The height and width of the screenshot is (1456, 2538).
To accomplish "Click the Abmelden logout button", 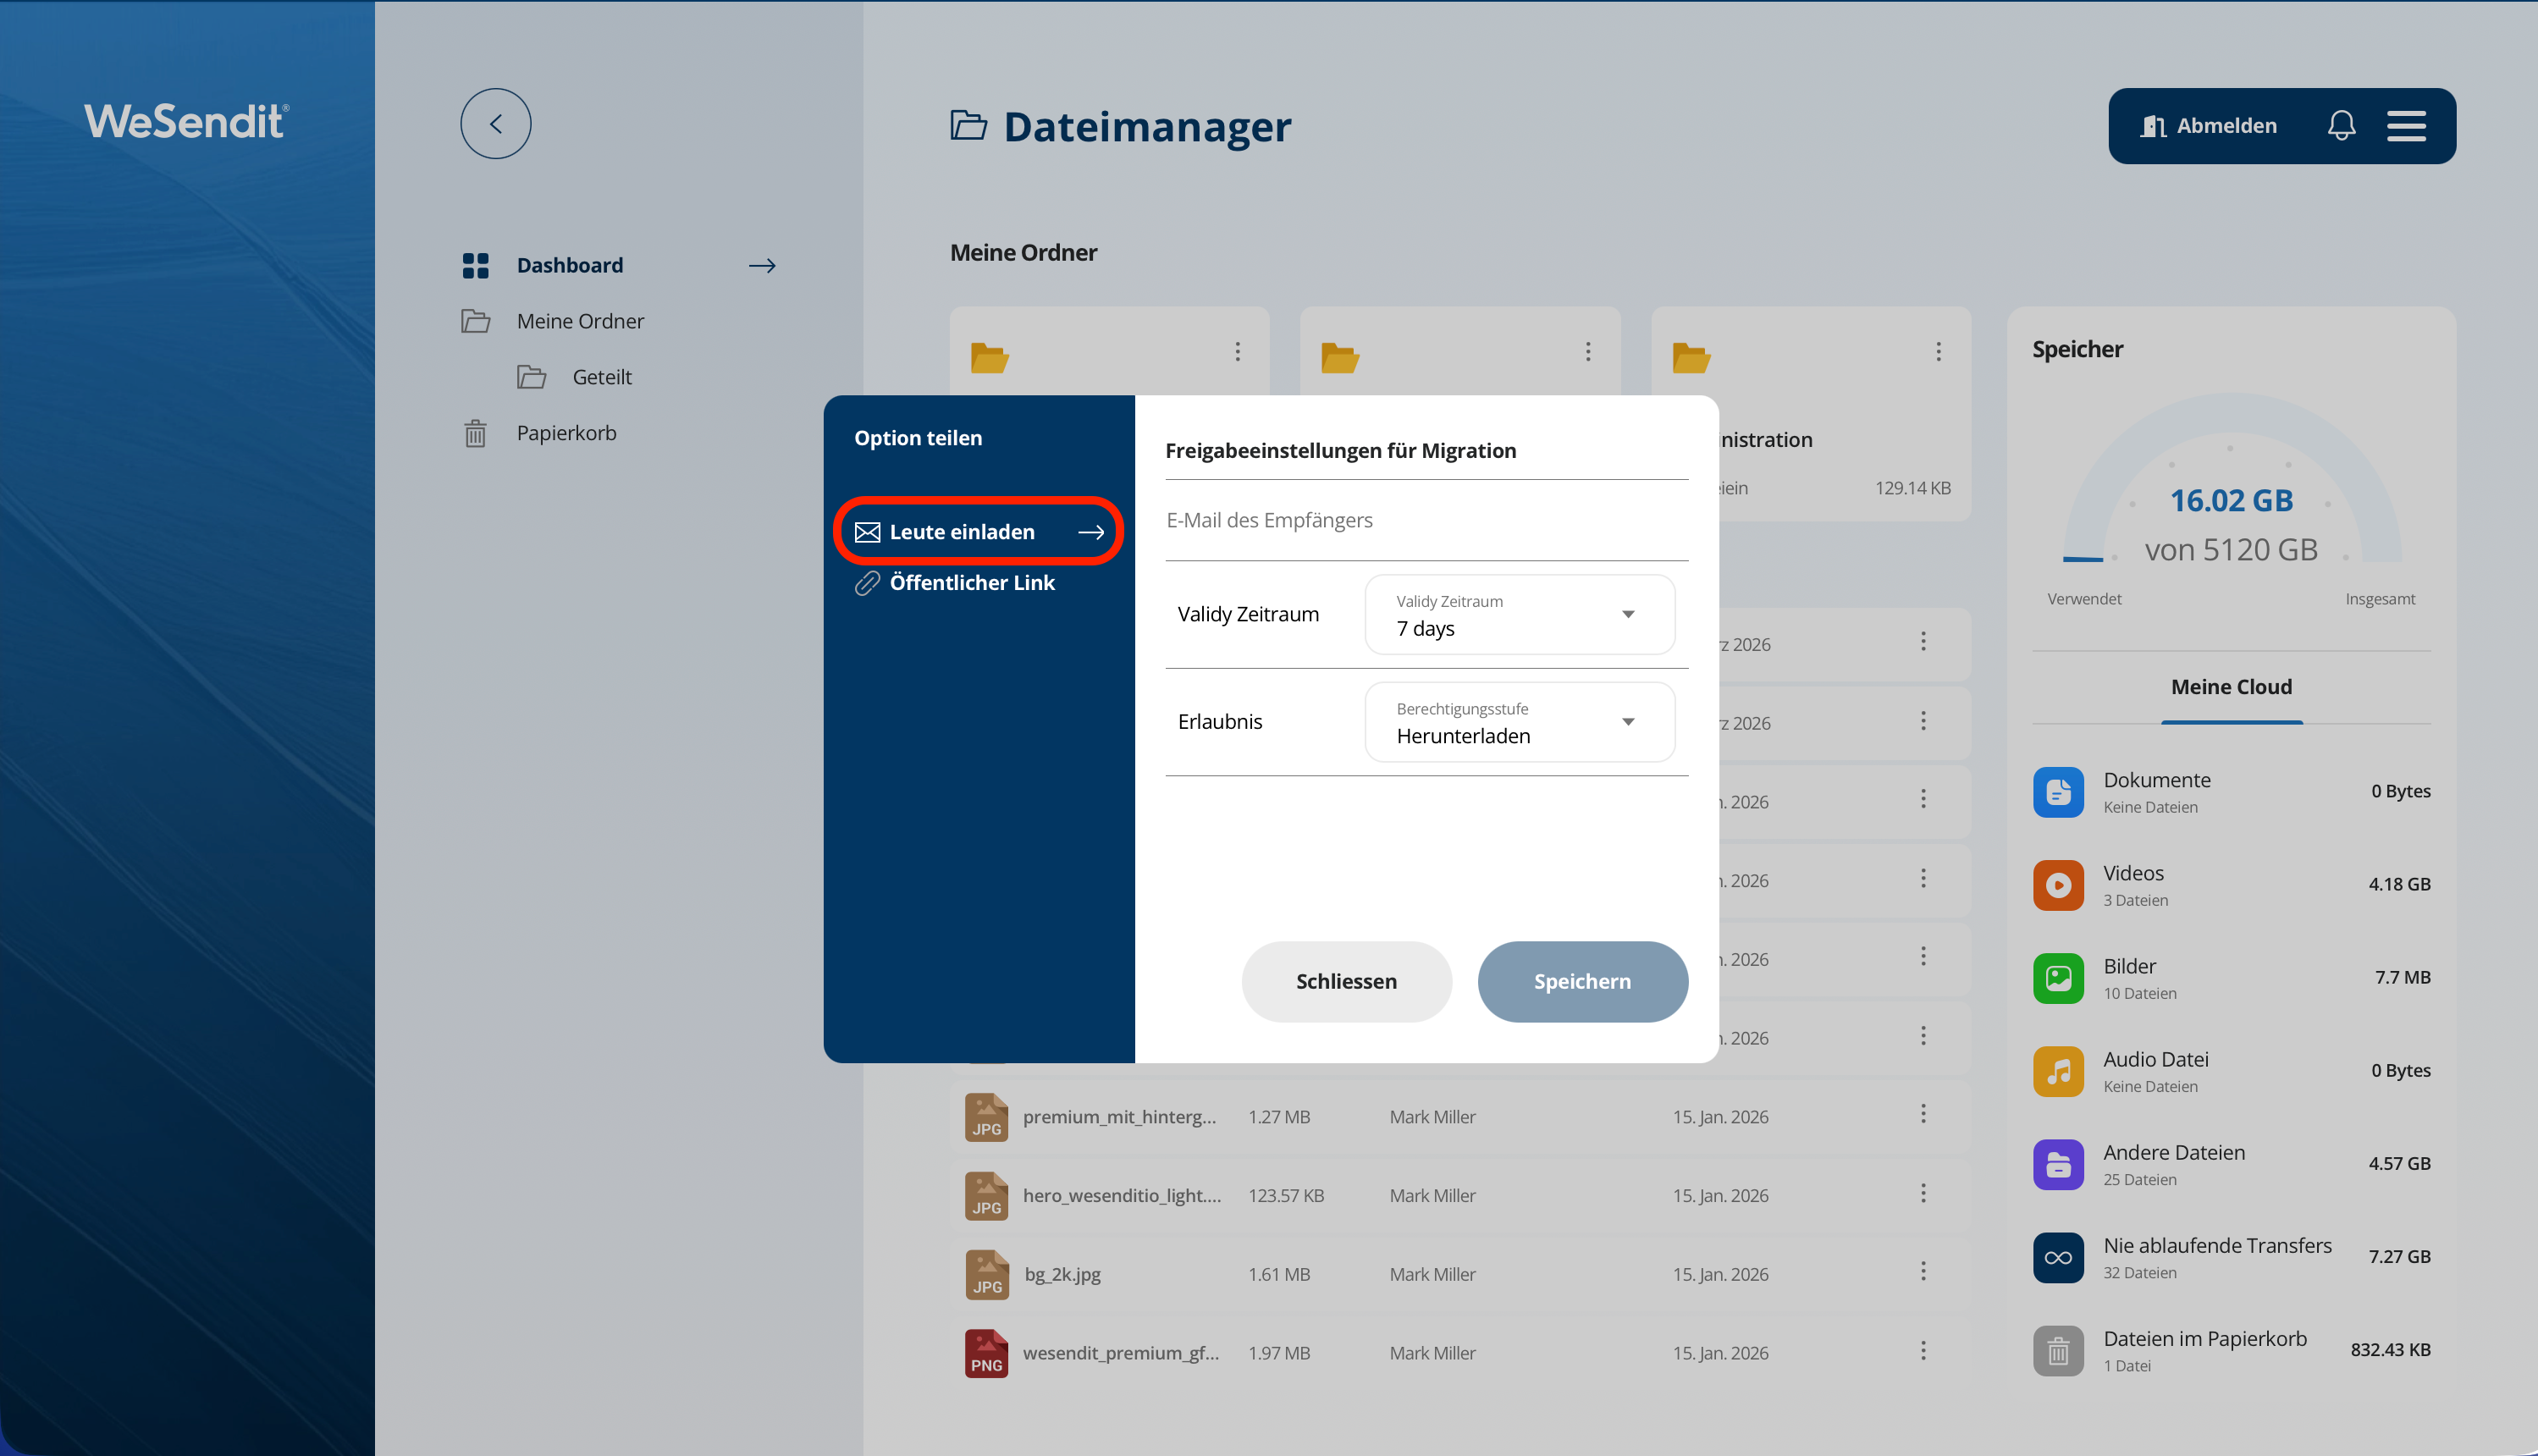I will point(2208,126).
